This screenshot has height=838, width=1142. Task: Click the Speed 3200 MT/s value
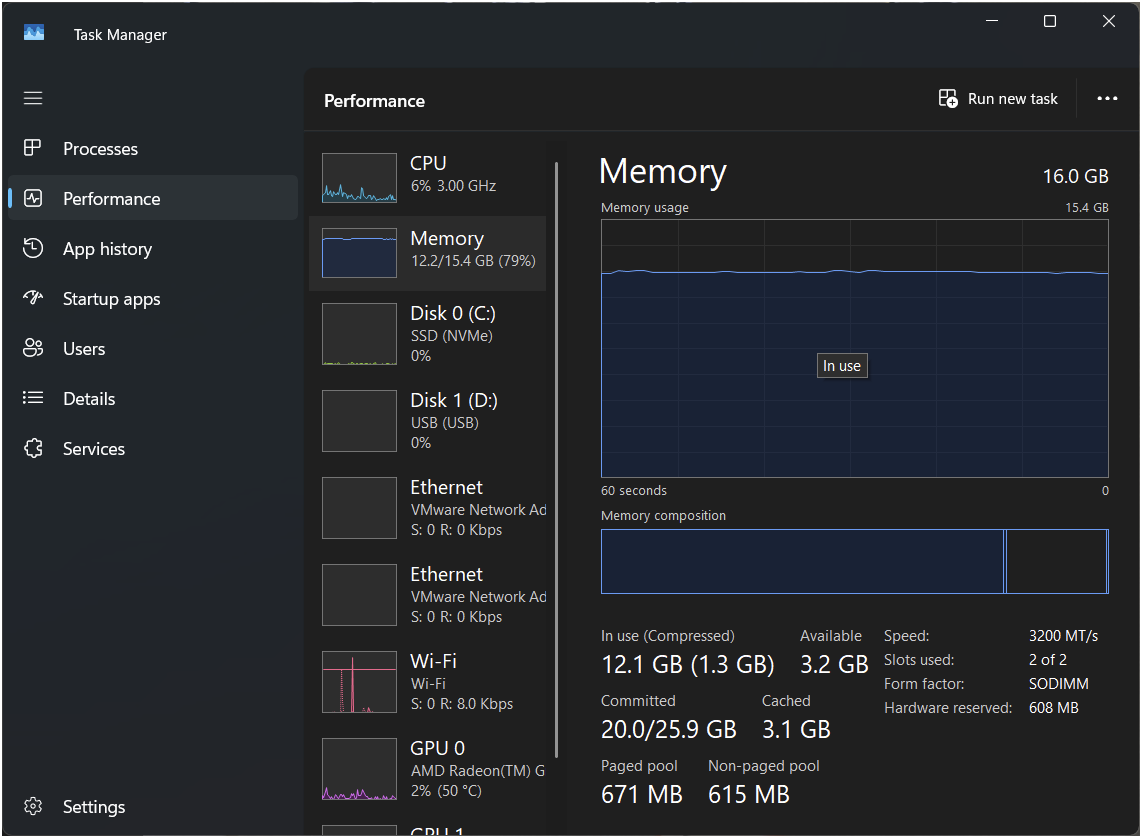click(x=1063, y=636)
